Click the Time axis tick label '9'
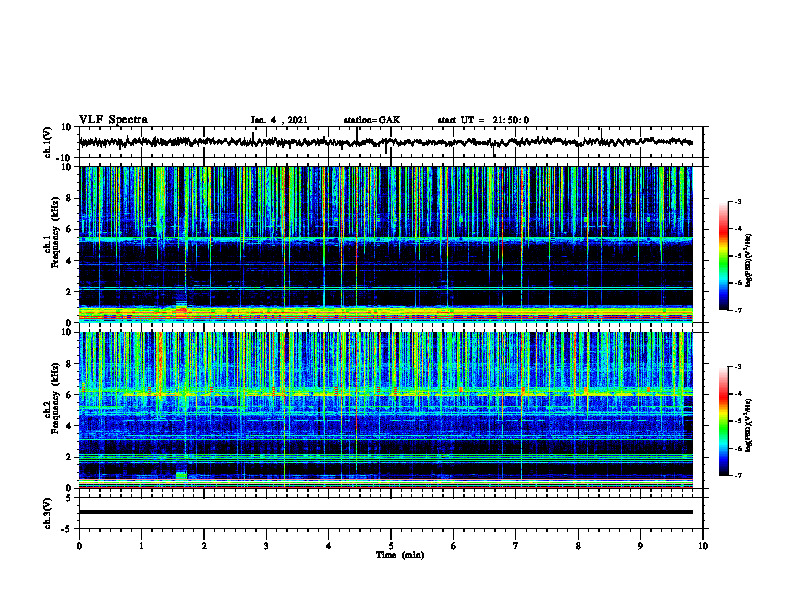This screenshot has width=792, height=612. (640, 546)
